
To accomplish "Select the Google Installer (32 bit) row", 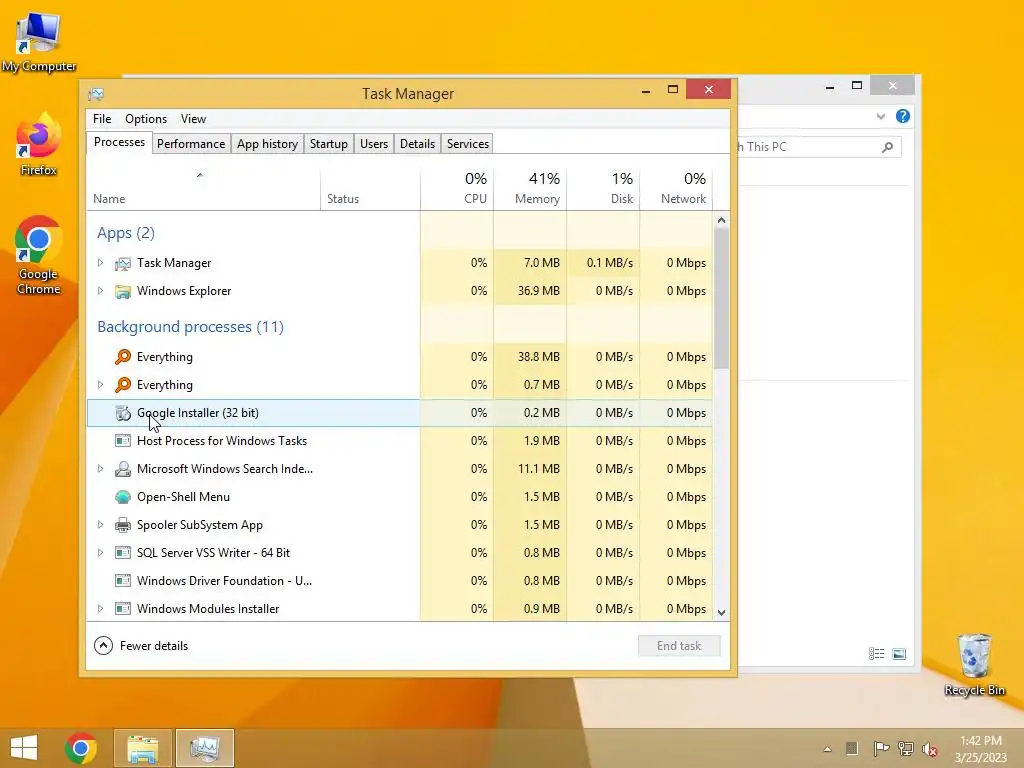I will [400, 413].
